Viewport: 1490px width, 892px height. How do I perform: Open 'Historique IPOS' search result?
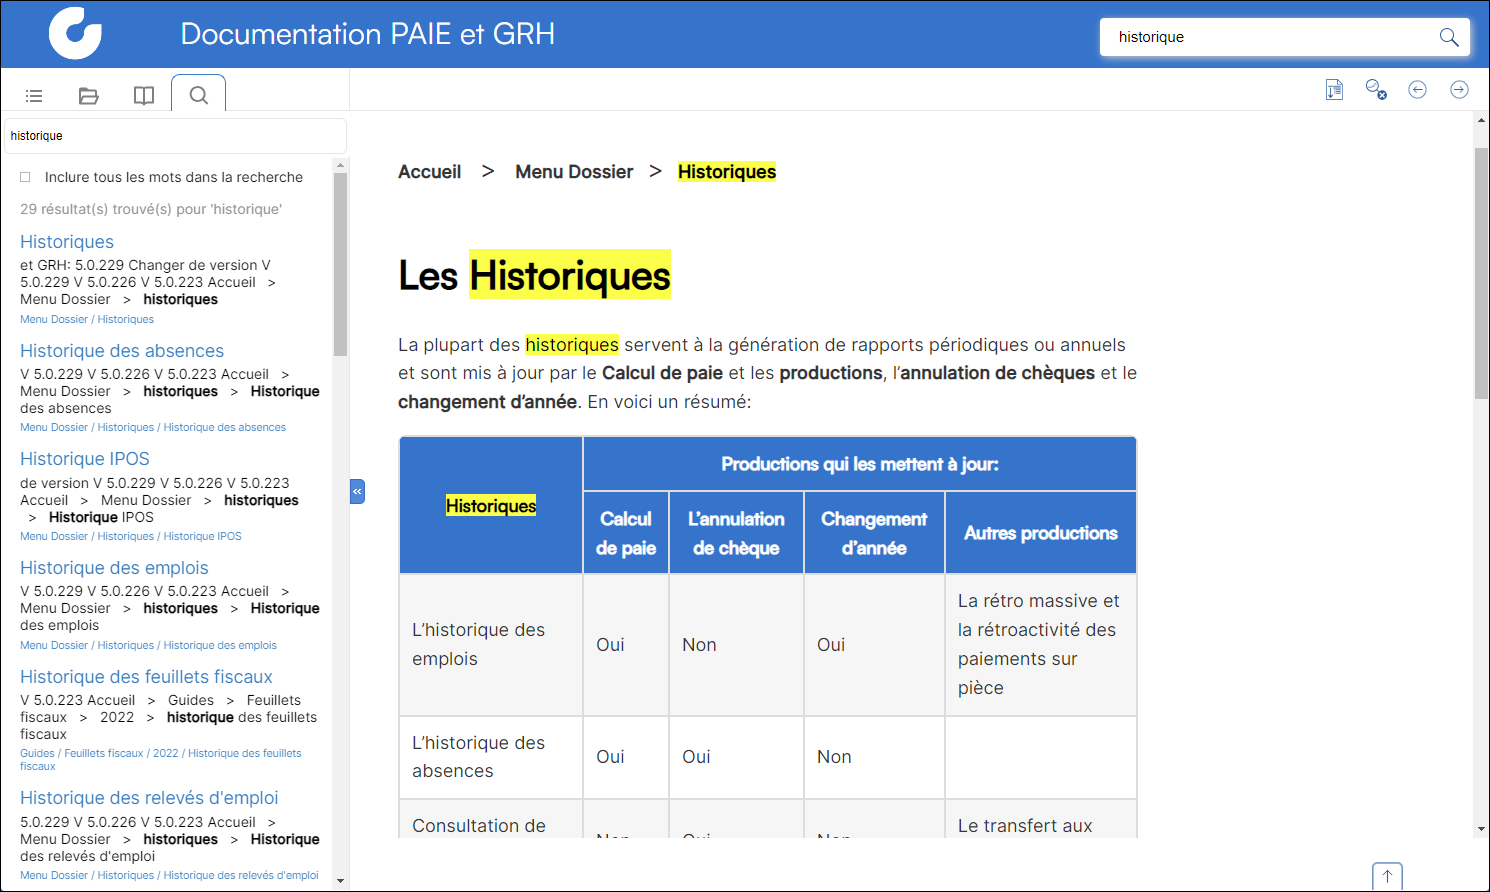[85, 459]
